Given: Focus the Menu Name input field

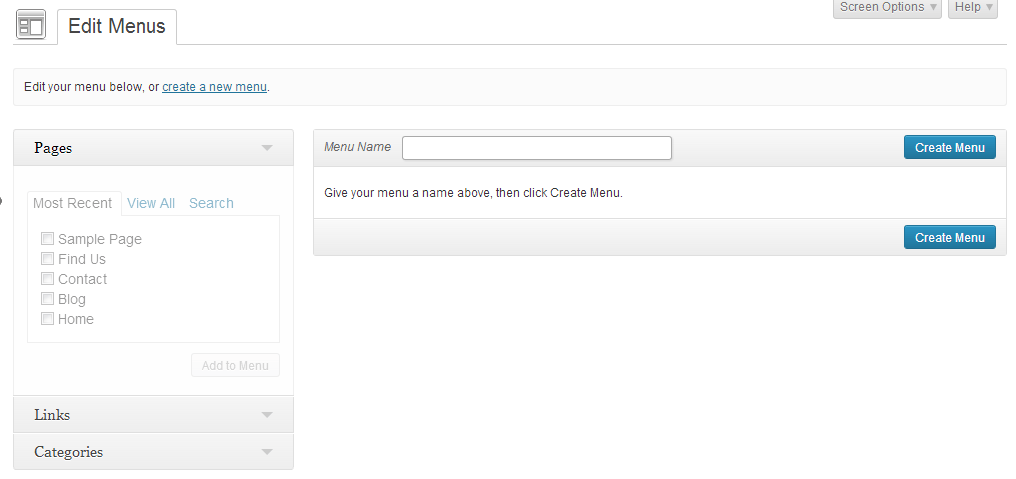Looking at the screenshot, I should [537, 148].
